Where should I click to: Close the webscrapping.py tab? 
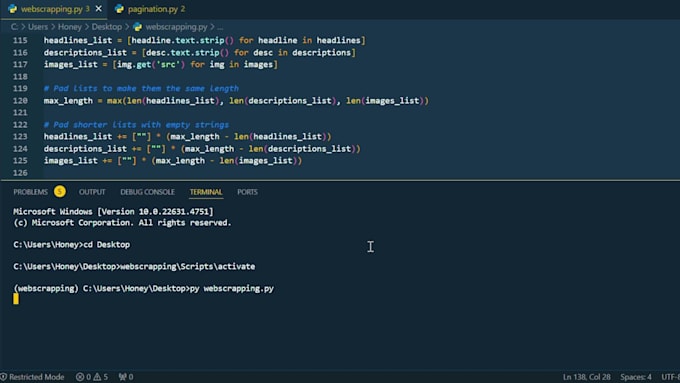tap(98, 9)
